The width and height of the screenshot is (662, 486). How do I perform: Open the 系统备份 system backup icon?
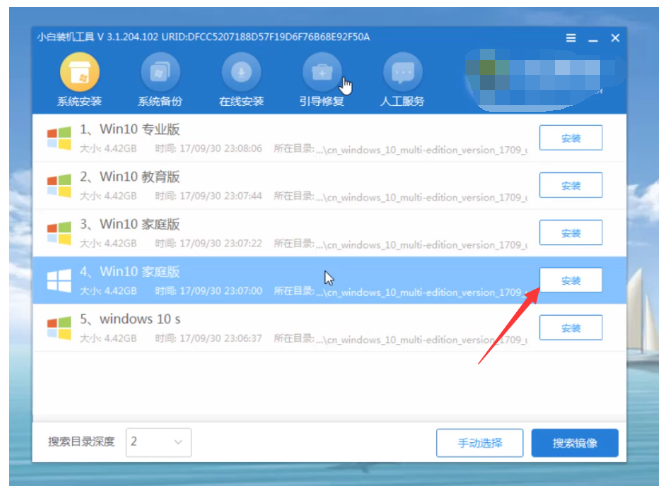[x=160, y=72]
